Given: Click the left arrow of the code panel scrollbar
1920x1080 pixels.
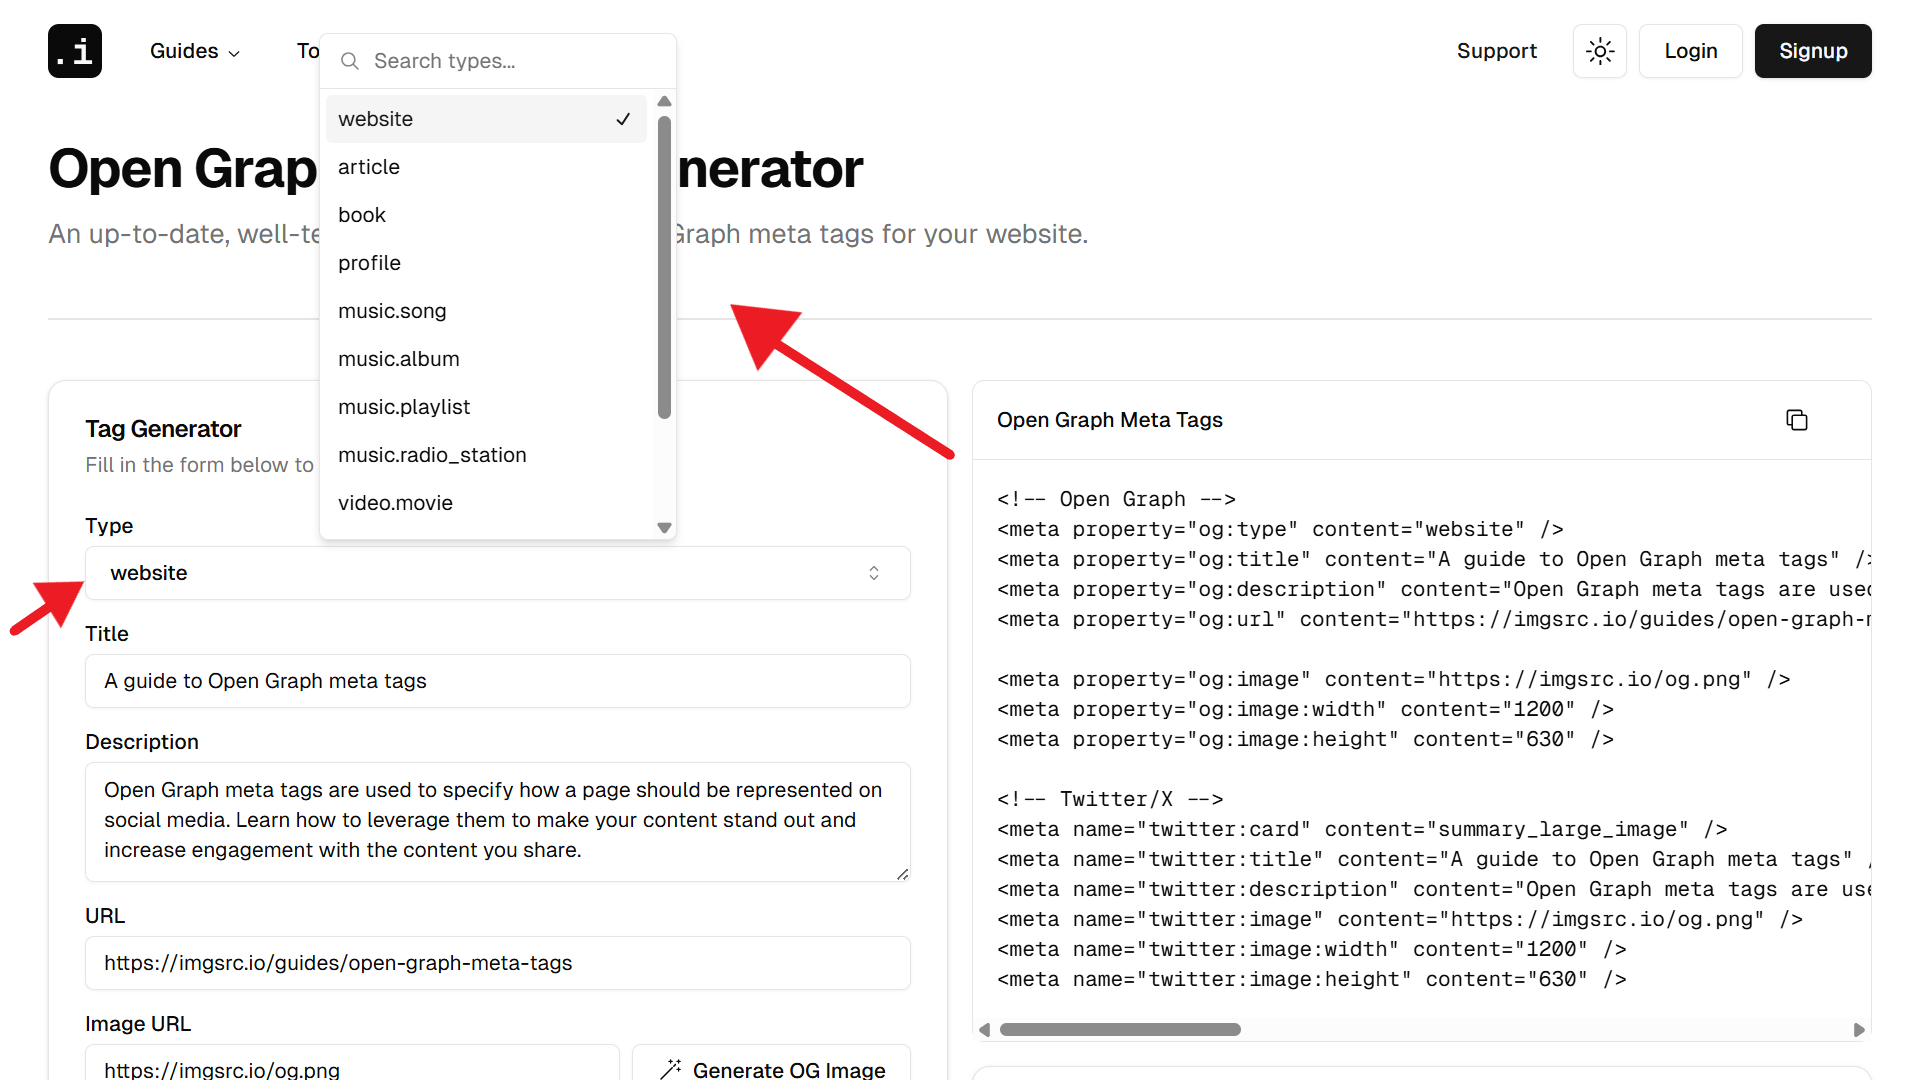Looking at the screenshot, I should (x=982, y=1029).
